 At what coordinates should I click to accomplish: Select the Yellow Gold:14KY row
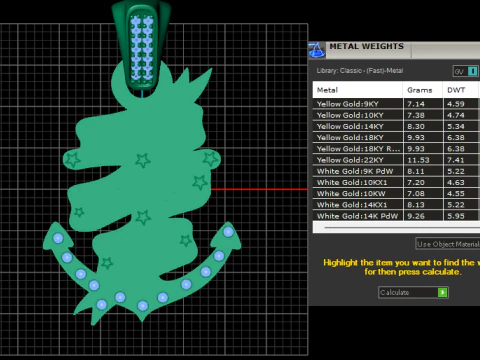pos(396,126)
